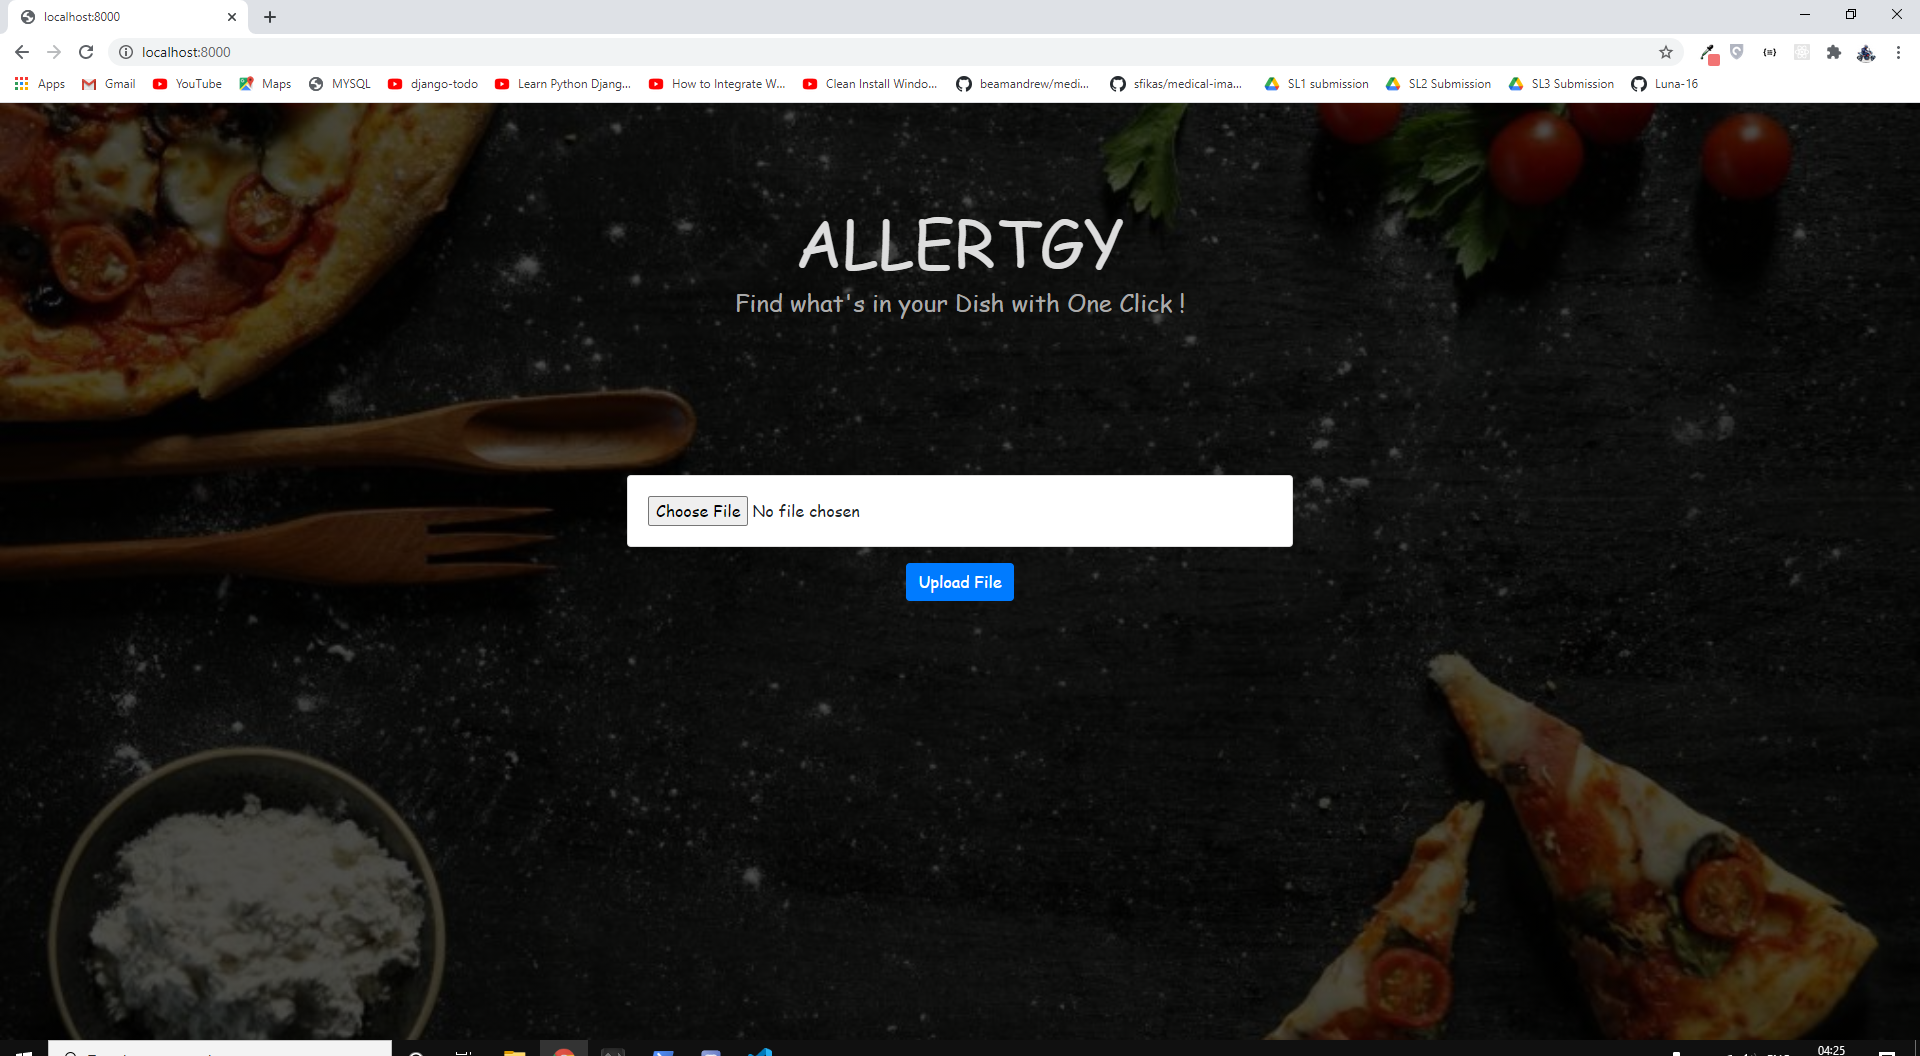Viewport: 1920px width, 1056px height.
Task: Click the Choose File button
Action: point(698,511)
